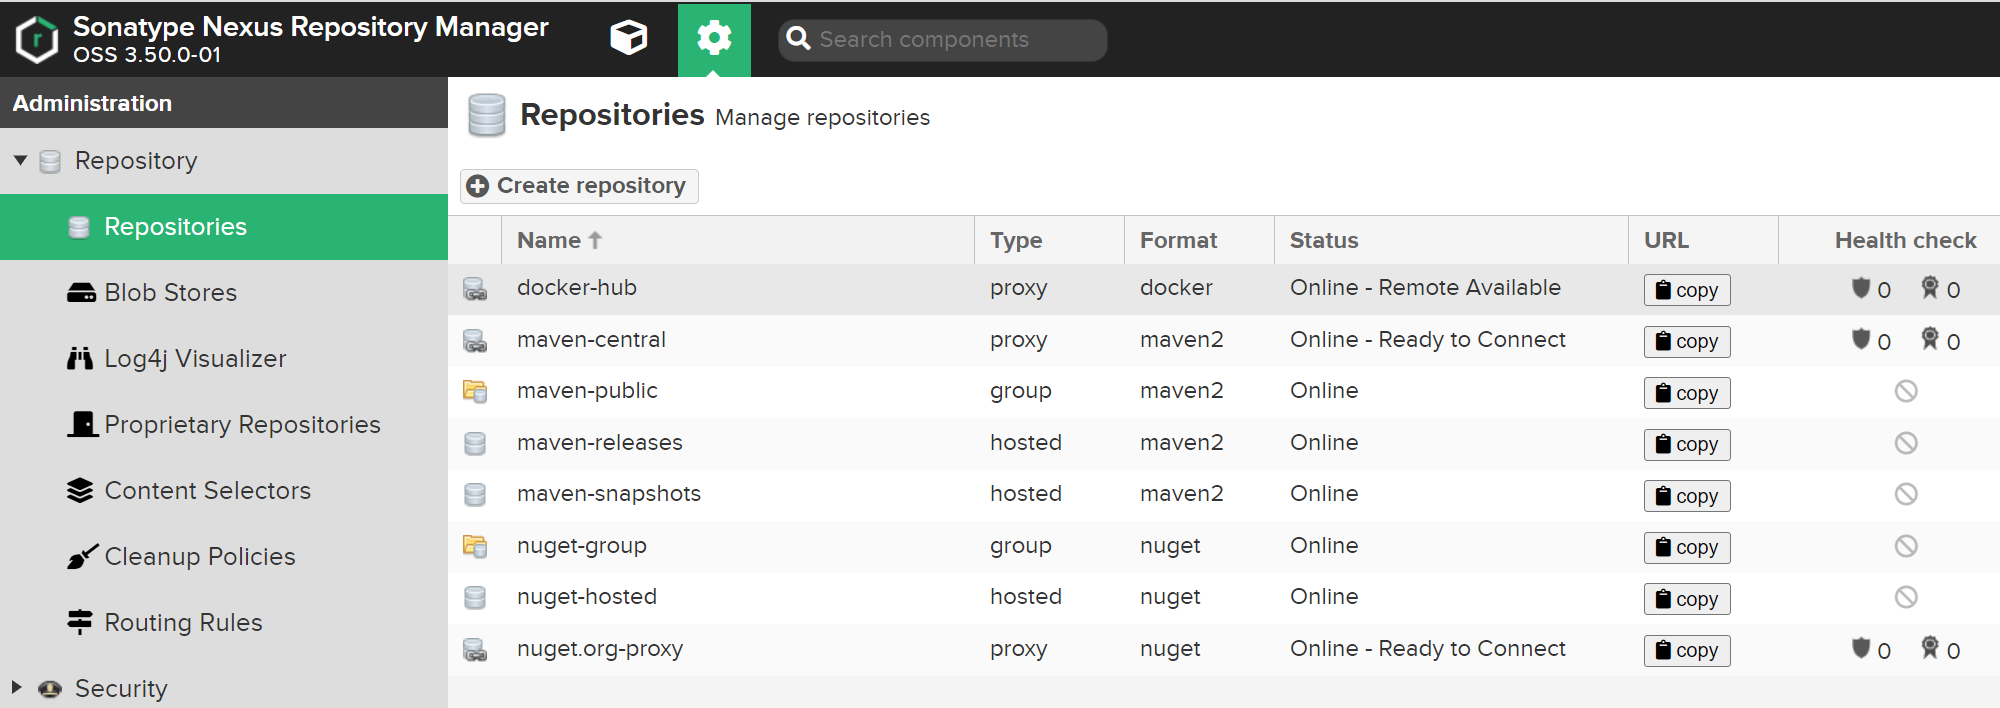
Task: Click the Blob Stores drive icon
Action: point(80,293)
